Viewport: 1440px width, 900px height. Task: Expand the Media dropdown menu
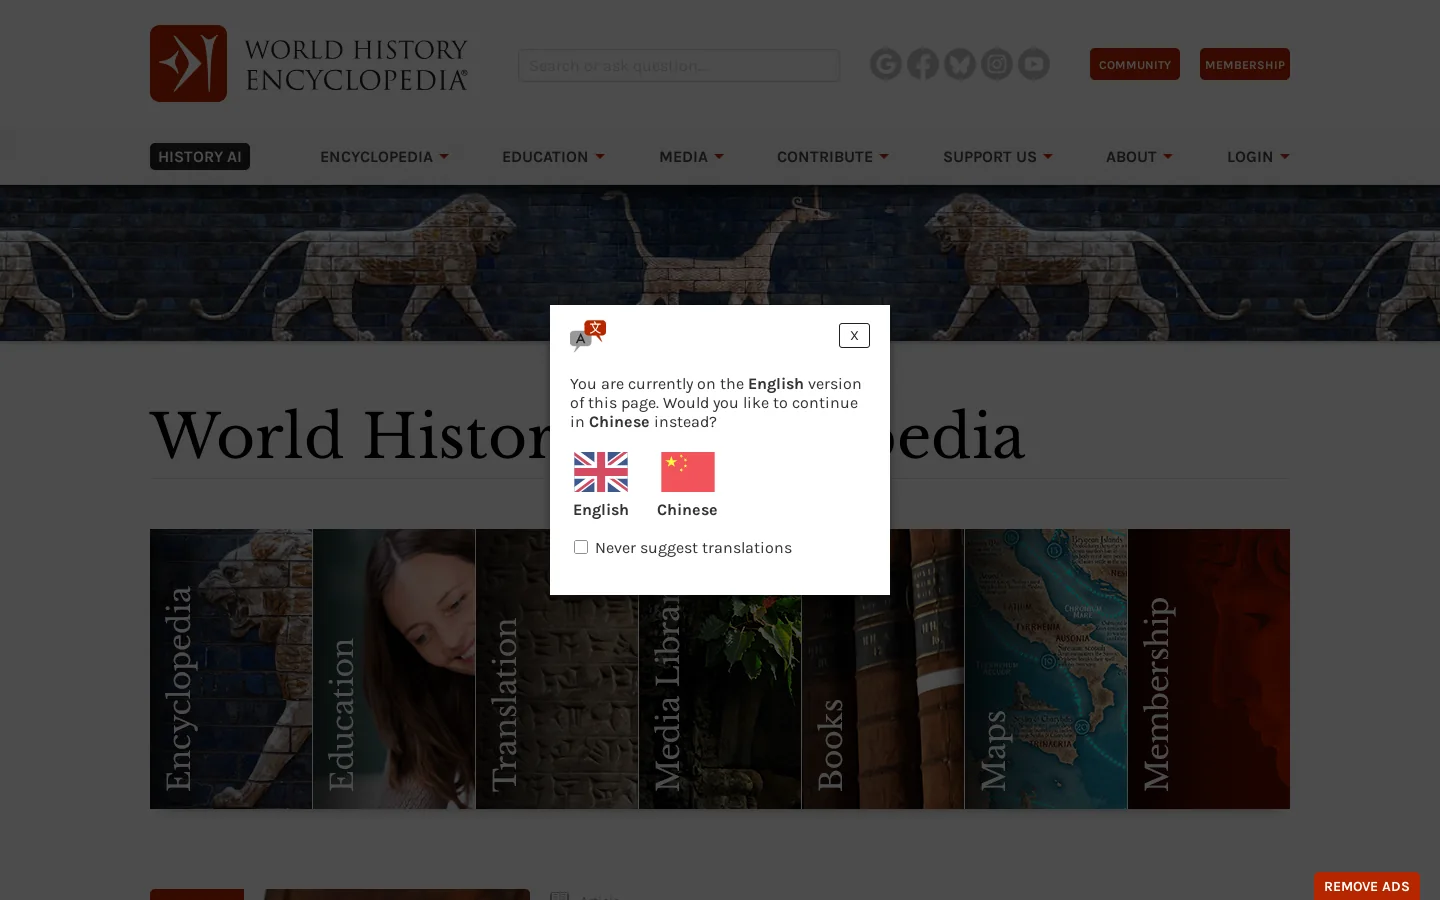tap(691, 157)
